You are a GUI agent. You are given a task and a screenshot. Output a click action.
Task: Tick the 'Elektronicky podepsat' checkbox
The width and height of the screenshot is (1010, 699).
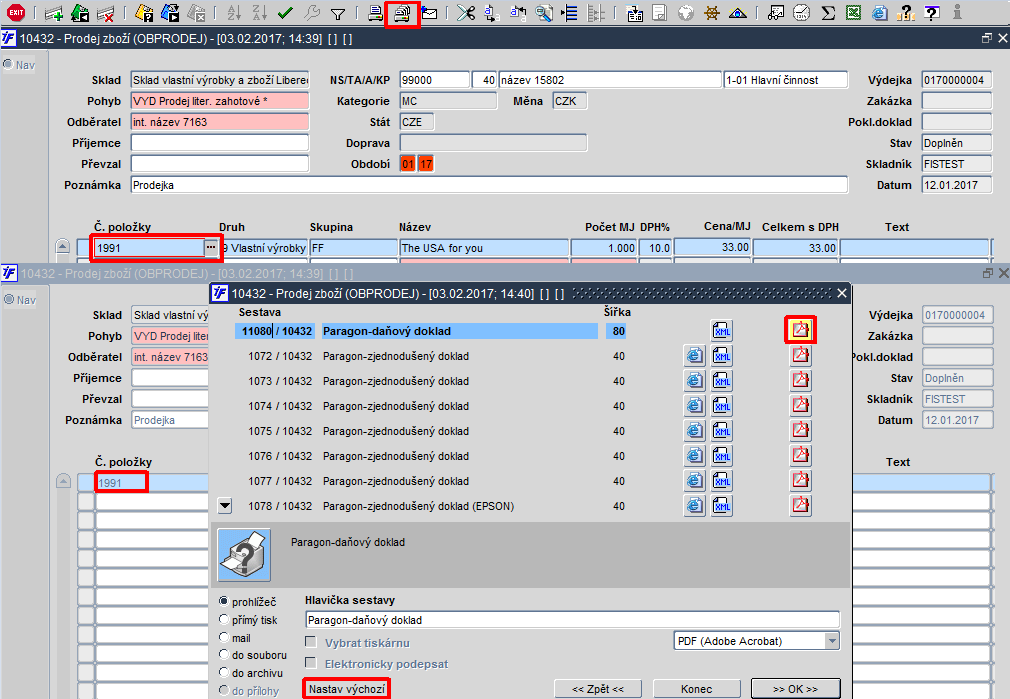[x=311, y=663]
